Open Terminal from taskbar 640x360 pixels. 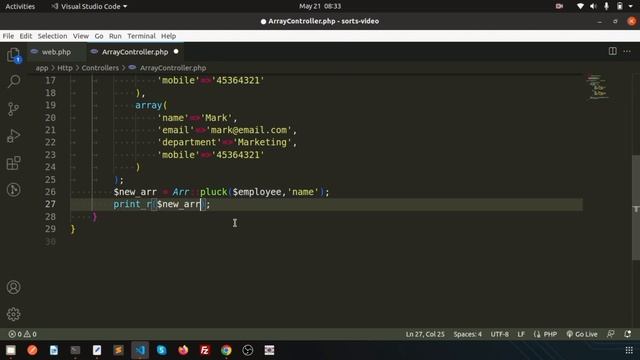(x=75, y=350)
